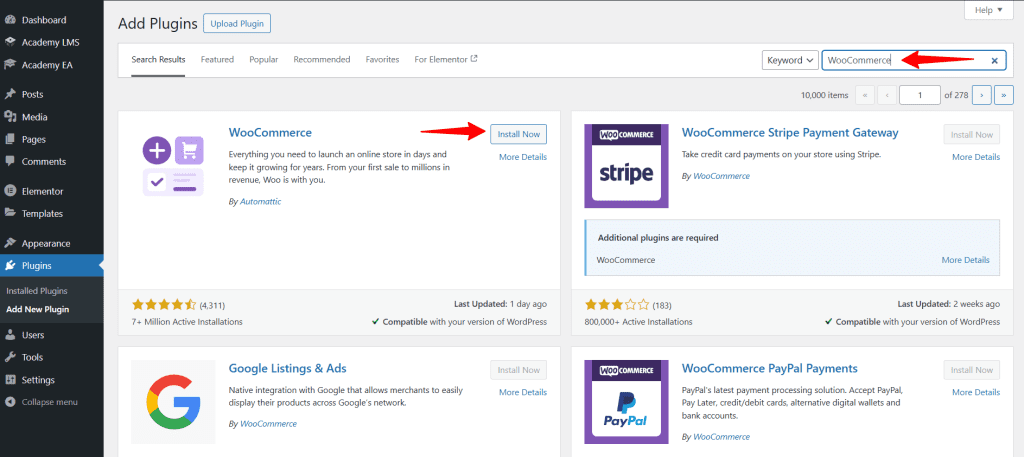Click the Media library icon
The image size is (1024, 457).
click(x=10, y=117)
